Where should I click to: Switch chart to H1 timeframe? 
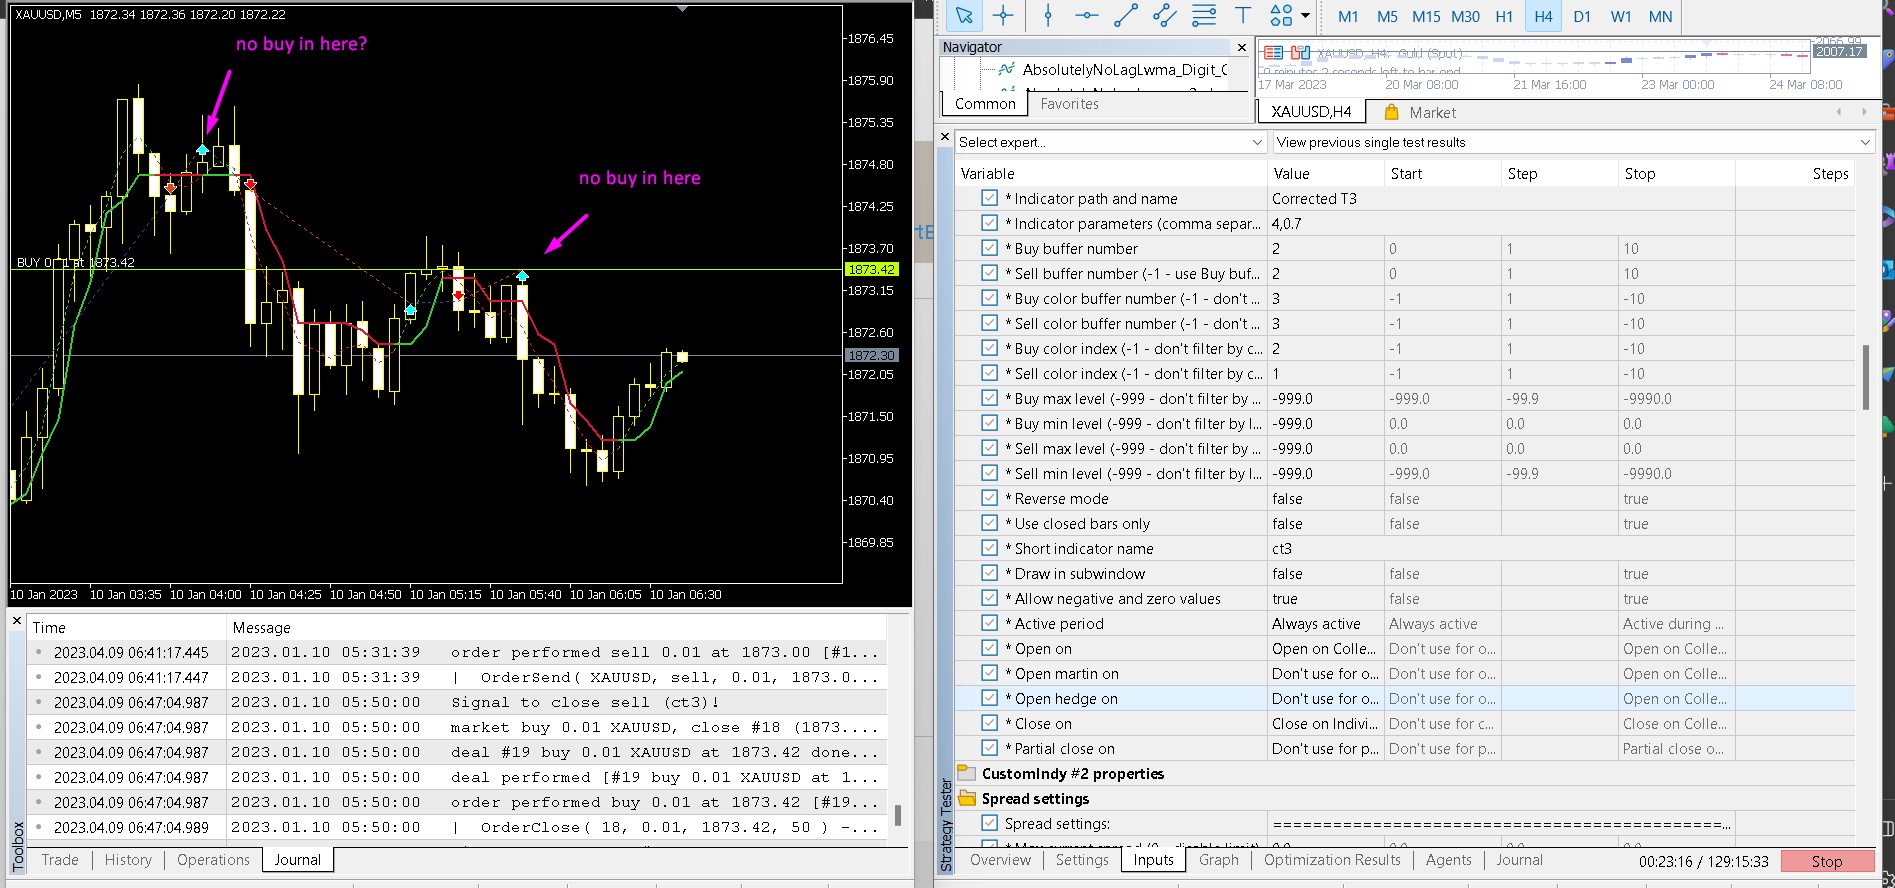pyautogui.click(x=1504, y=17)
